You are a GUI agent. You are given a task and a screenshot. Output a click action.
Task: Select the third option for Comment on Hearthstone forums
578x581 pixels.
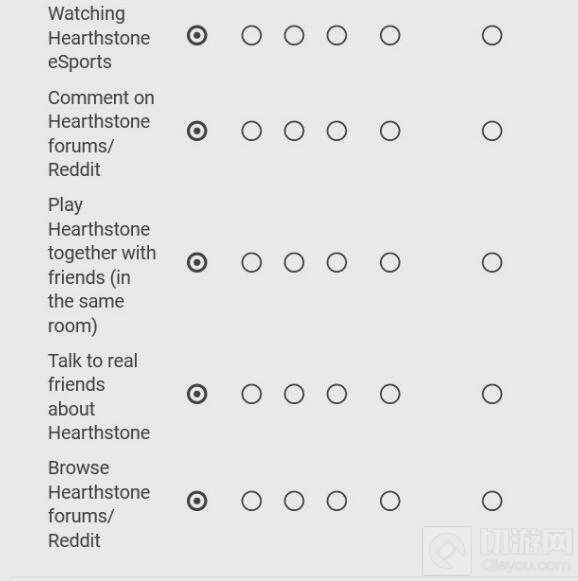click(x=294, y=131)
